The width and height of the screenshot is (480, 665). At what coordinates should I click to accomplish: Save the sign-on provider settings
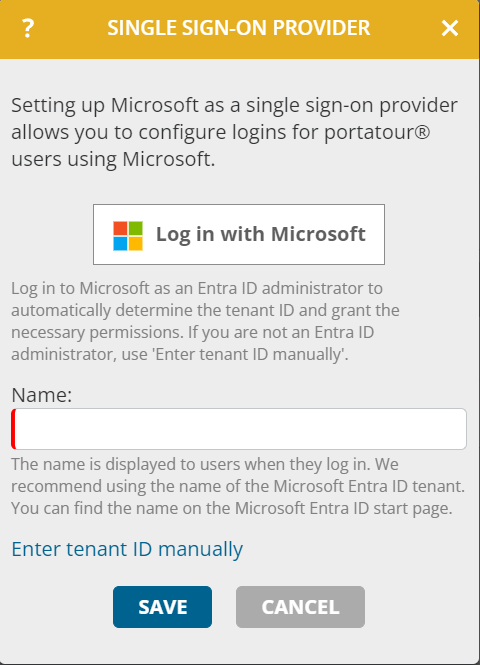(162, 607)
